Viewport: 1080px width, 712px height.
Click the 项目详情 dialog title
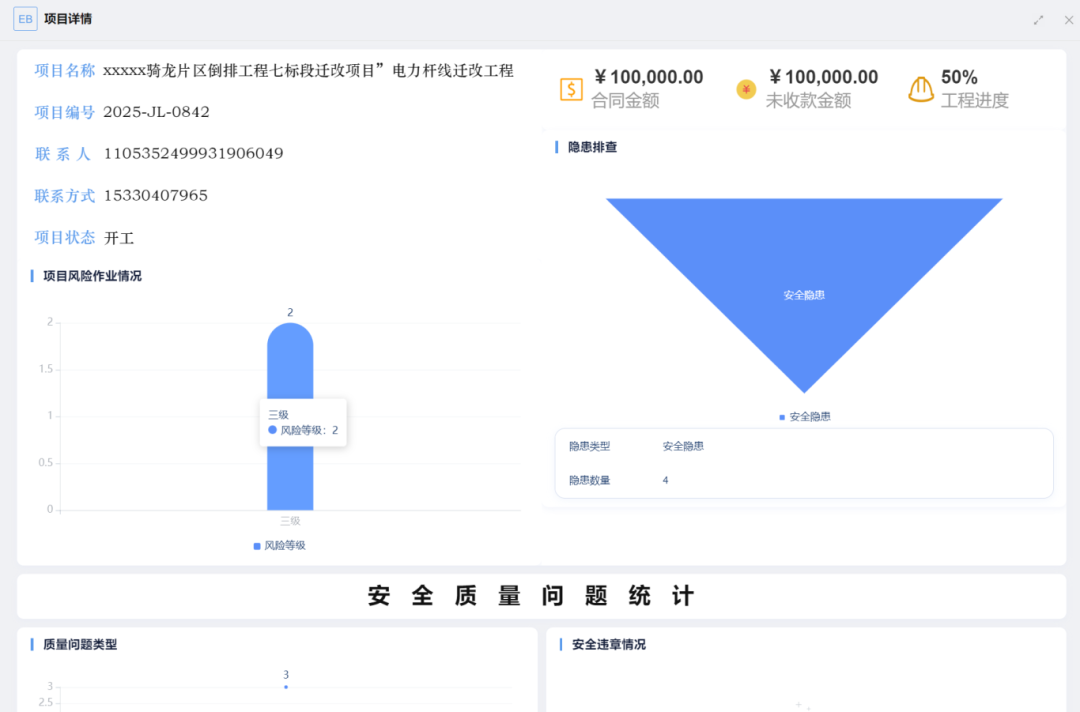[x=68, y=19]
